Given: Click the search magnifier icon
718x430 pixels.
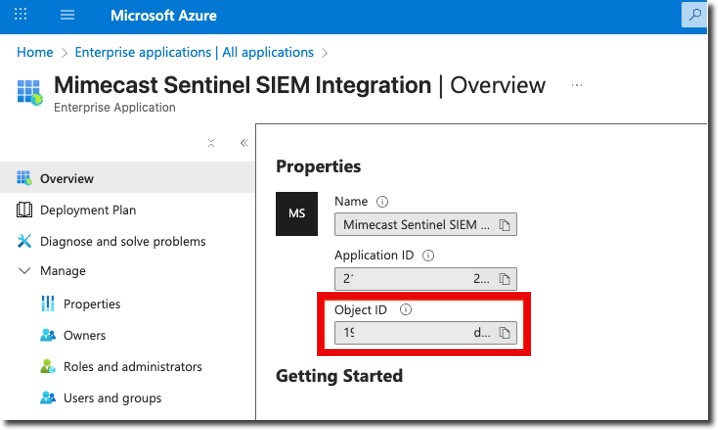Looking at the screenshot, I should 693,15.
